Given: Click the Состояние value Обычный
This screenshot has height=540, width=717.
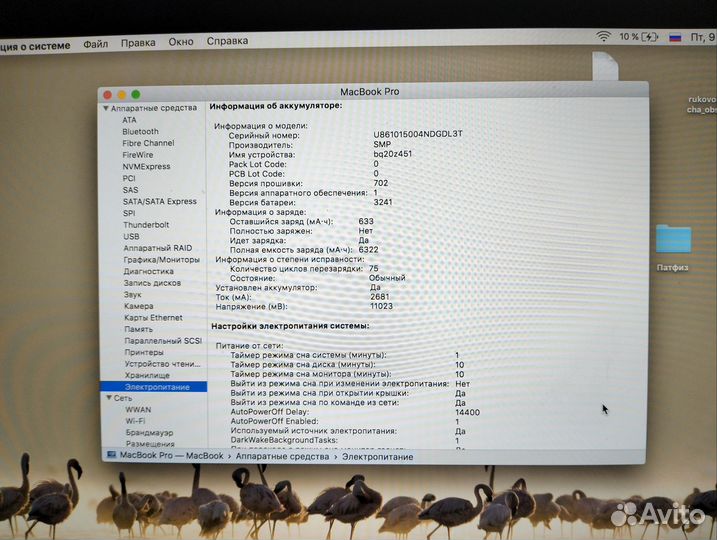Looking at the screenshot, I should pyautogui.click(x=387, y=278).
